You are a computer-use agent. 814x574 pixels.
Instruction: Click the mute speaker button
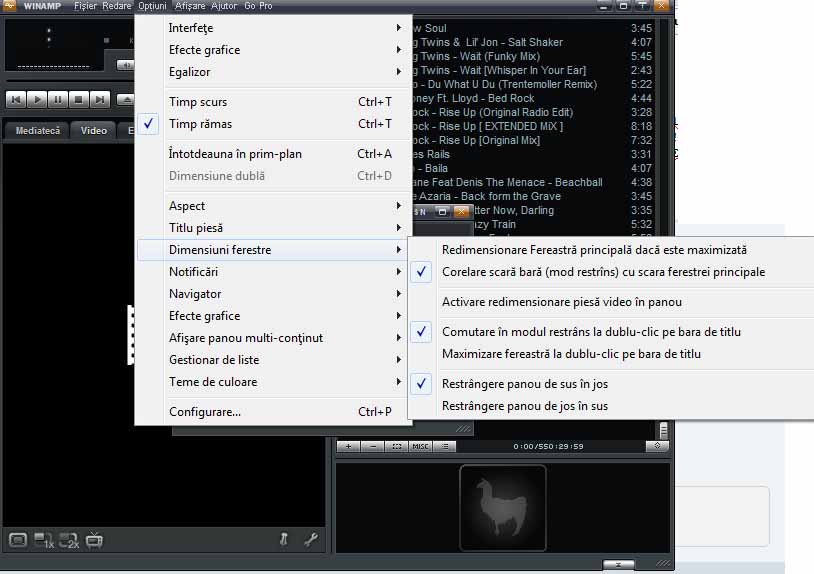[x=126, y=65]
